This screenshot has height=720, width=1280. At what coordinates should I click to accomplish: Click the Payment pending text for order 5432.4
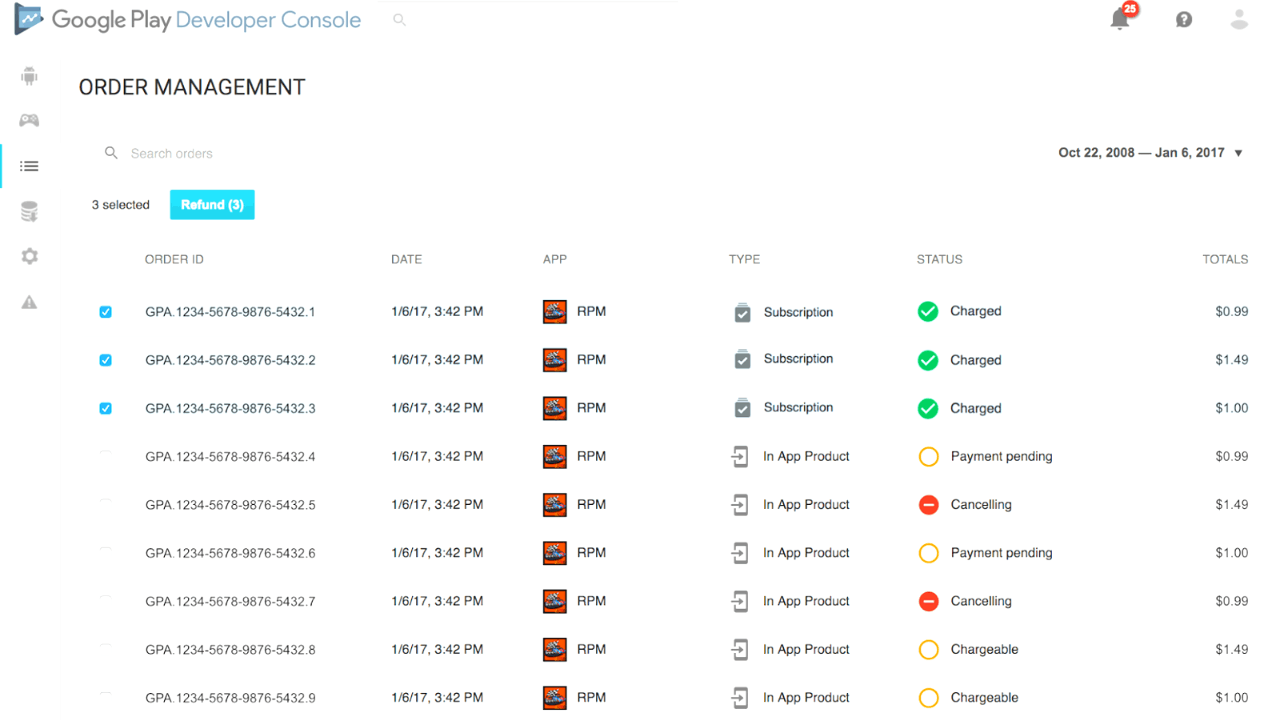pos(1001,456)
